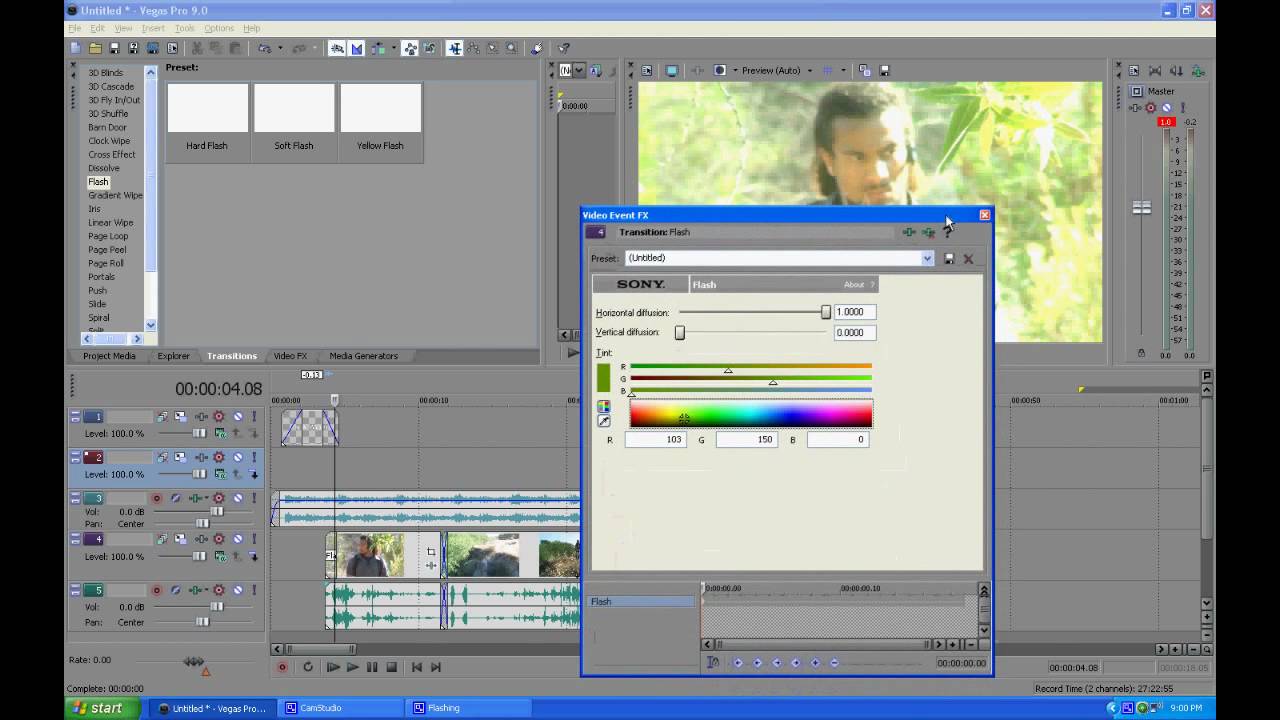Open the Preset dropdown in Video Event FX

927,259
